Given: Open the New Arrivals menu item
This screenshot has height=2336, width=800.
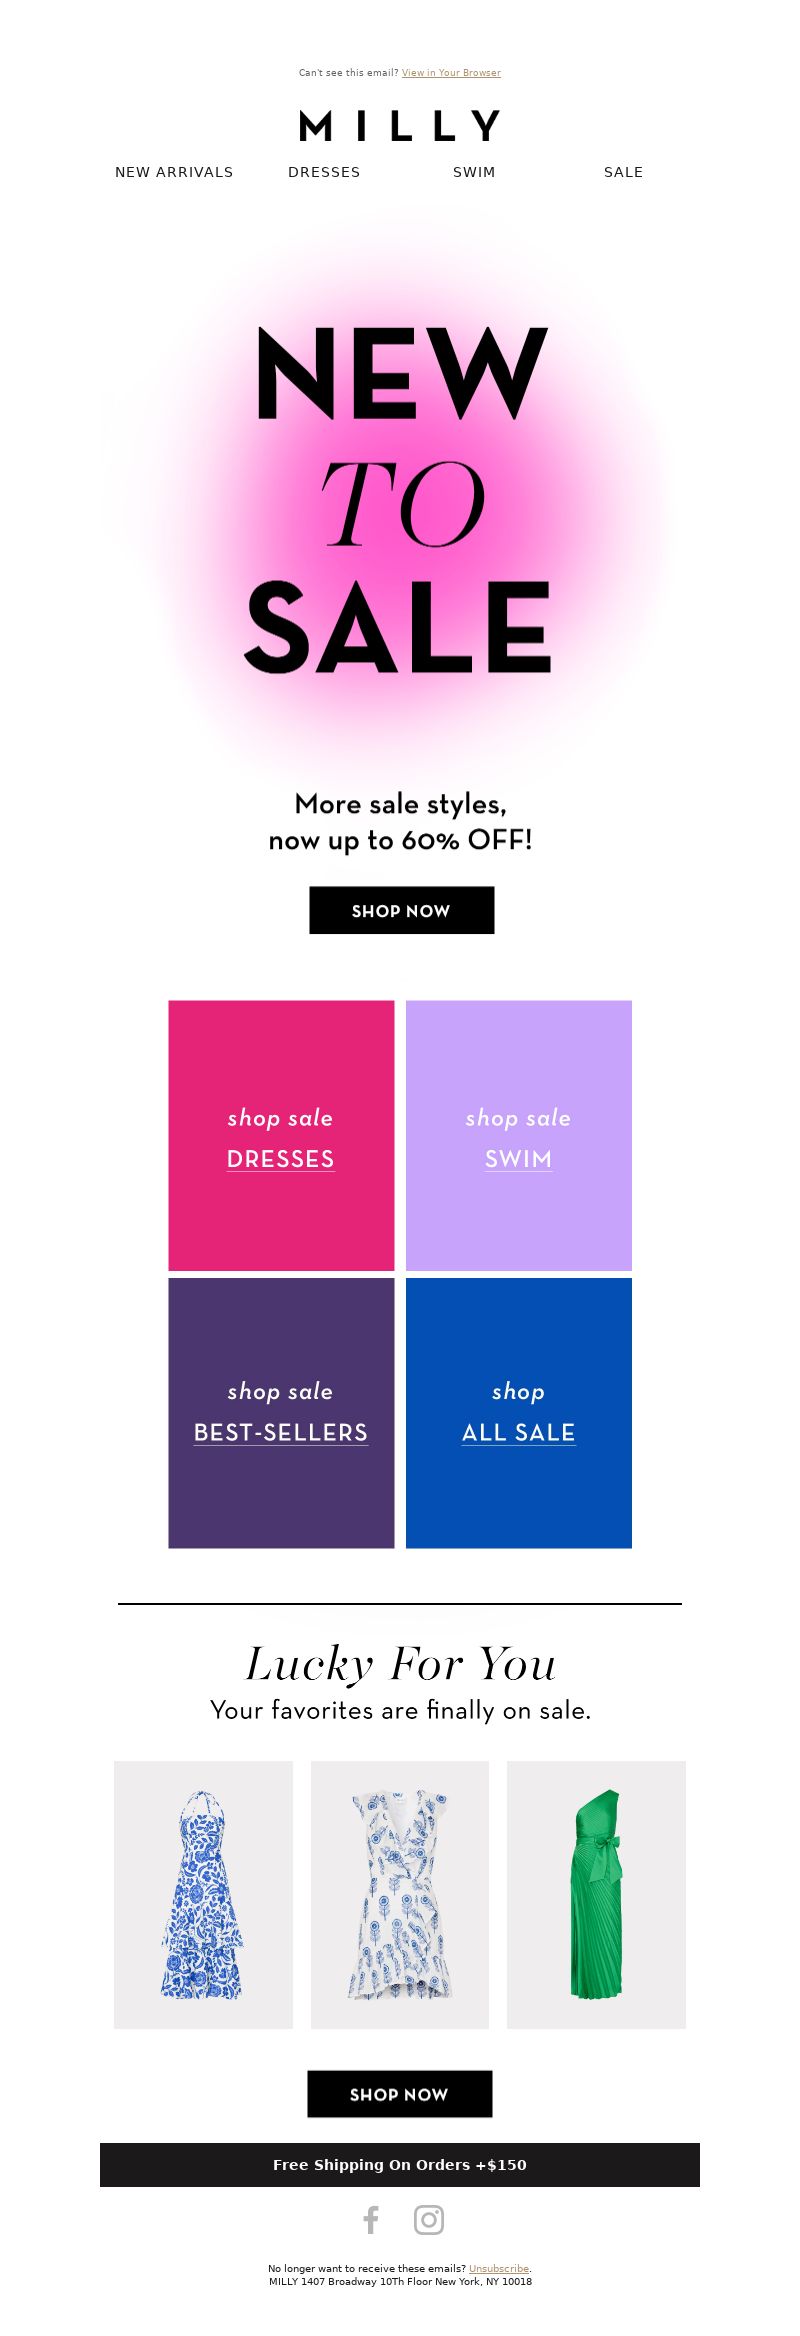Looking at the screenshot, I should (174, 172).
